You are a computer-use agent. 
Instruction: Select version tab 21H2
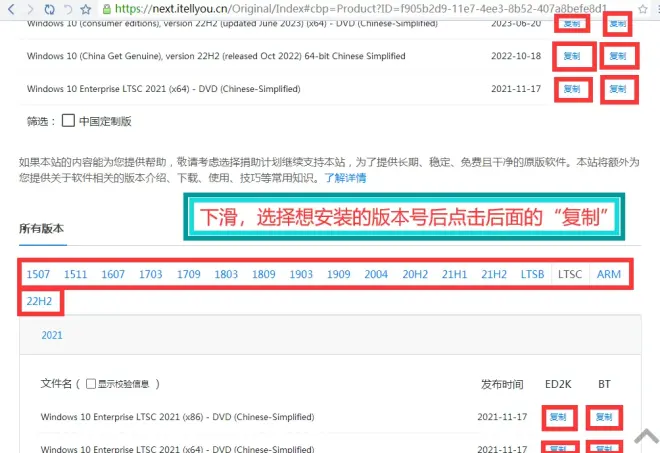pos(494,274)
